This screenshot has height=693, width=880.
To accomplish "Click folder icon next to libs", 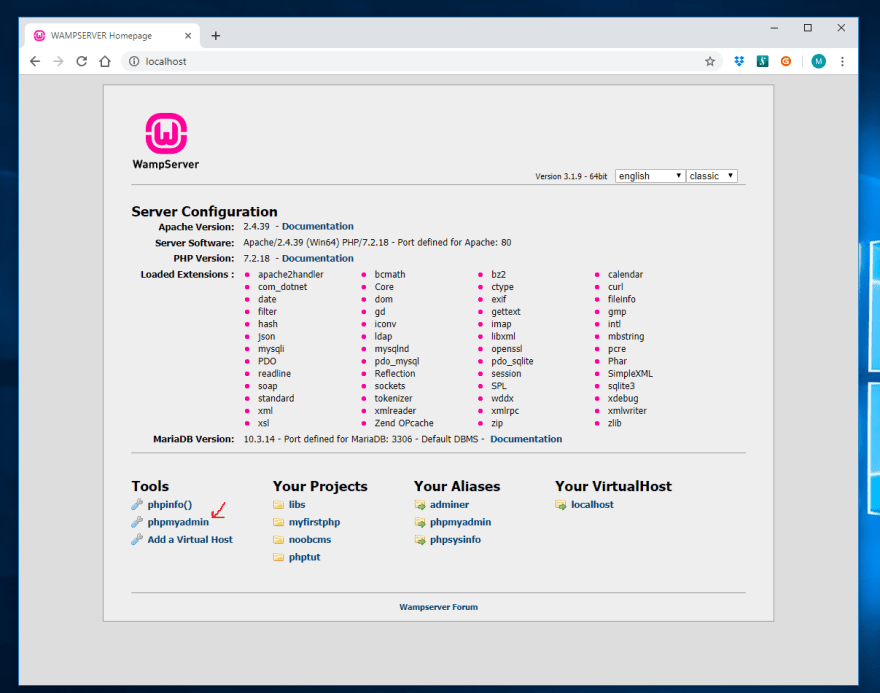I will coord(278,504).
